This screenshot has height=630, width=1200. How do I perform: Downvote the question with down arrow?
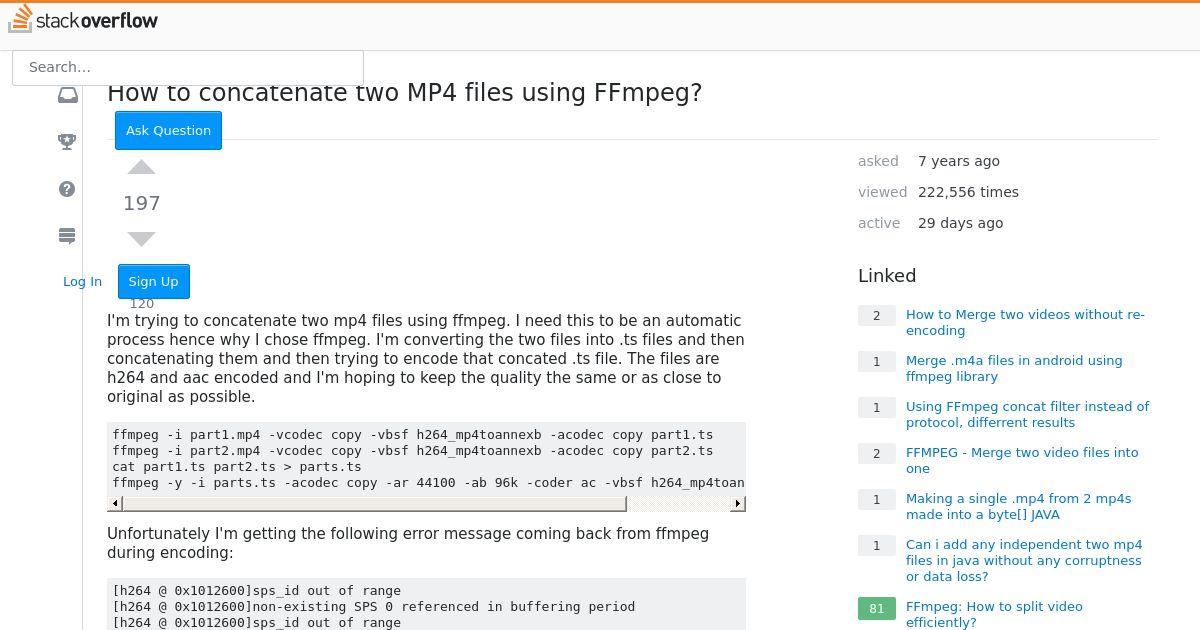point(142,239)
